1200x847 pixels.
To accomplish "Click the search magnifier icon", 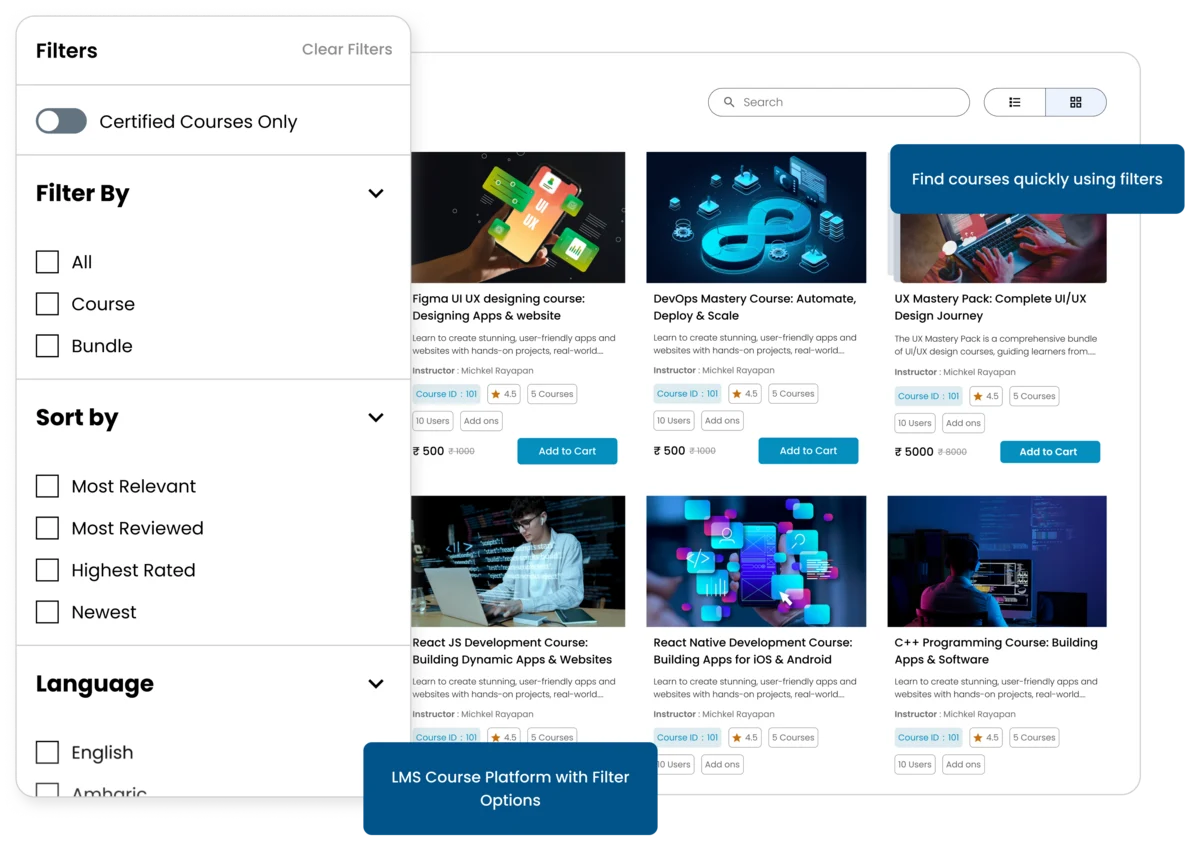I will (729, 102).
